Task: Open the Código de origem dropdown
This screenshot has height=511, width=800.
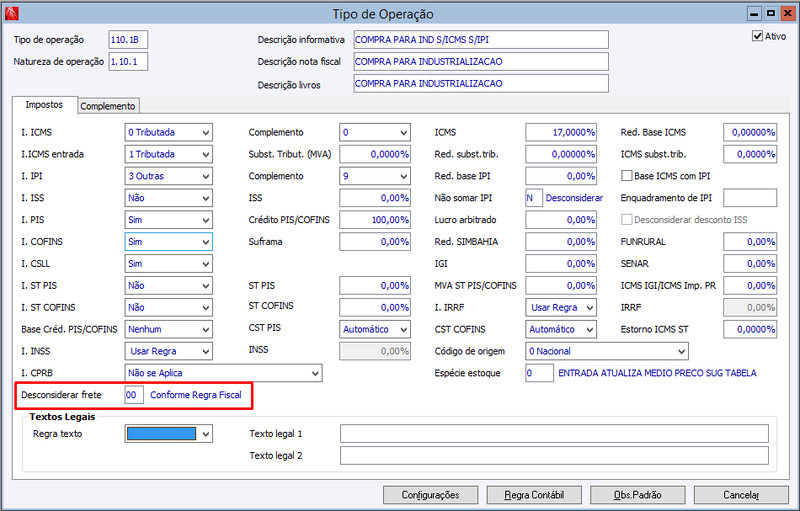Action: click(607, 351)
